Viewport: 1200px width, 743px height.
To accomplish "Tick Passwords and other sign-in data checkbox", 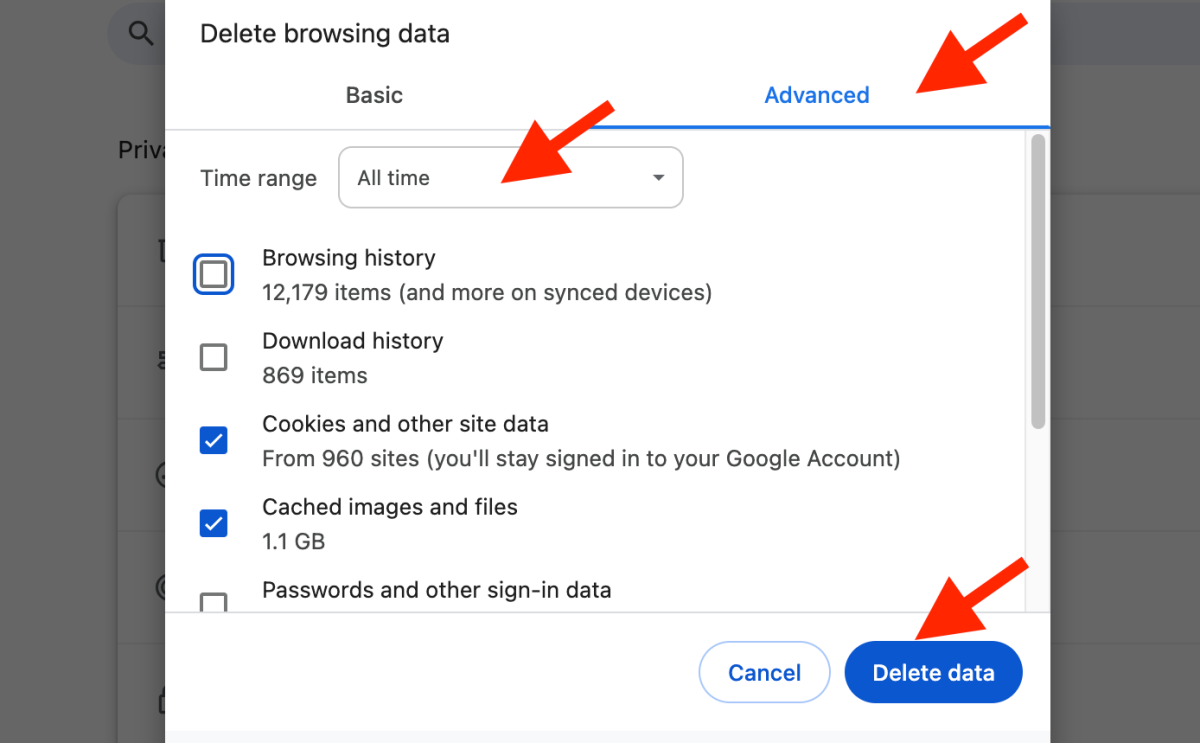I will (x=213, y=602).
